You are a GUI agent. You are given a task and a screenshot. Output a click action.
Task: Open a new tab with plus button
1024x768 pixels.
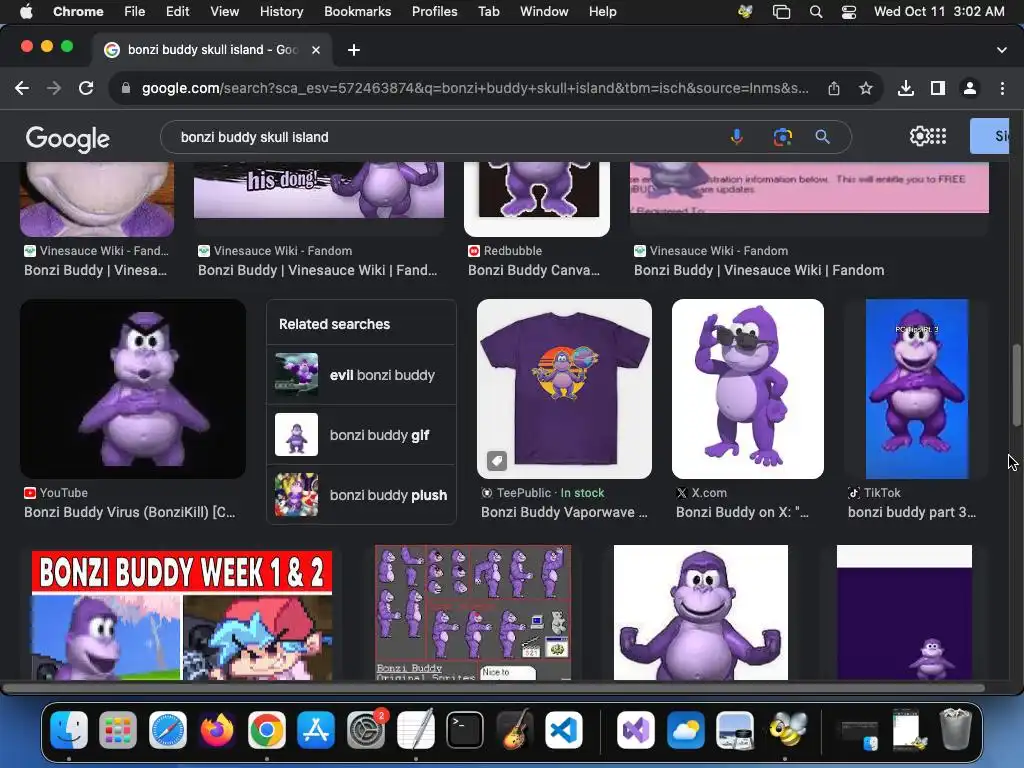(x=354, y=50)
